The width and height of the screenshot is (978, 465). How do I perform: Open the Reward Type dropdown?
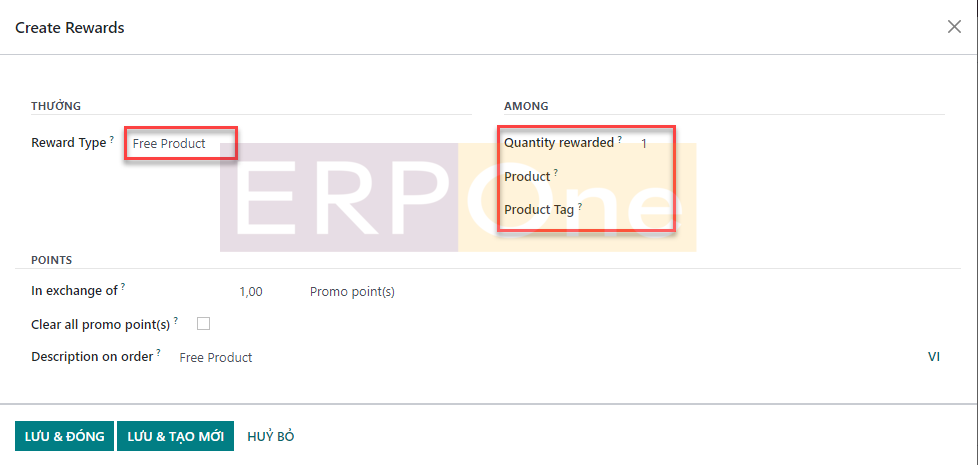click(x=181, y=144)
